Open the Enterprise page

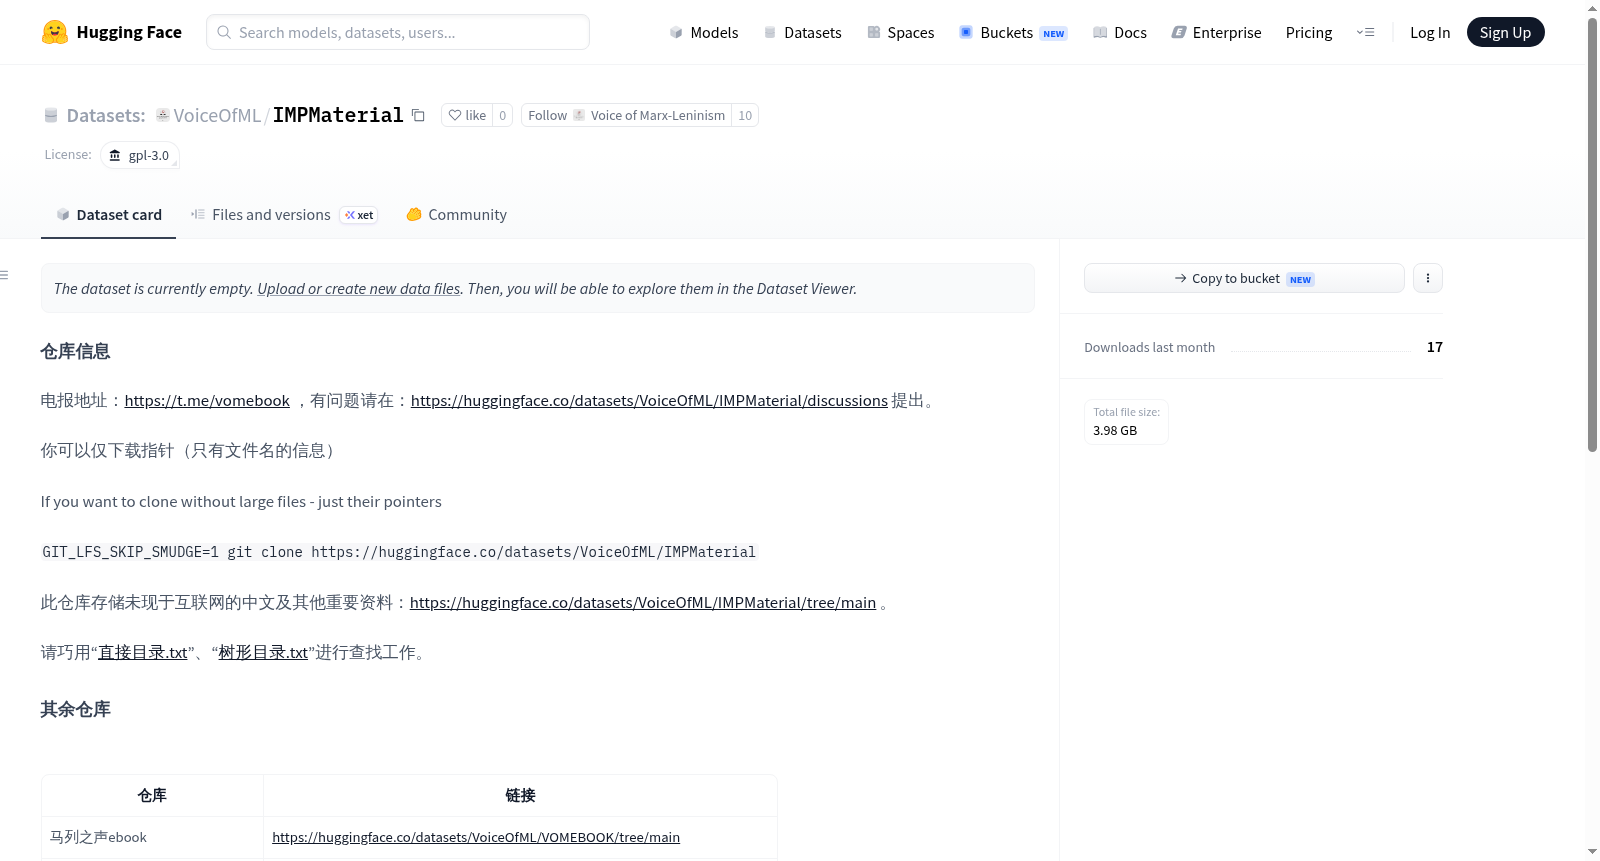pos(1216,32)
